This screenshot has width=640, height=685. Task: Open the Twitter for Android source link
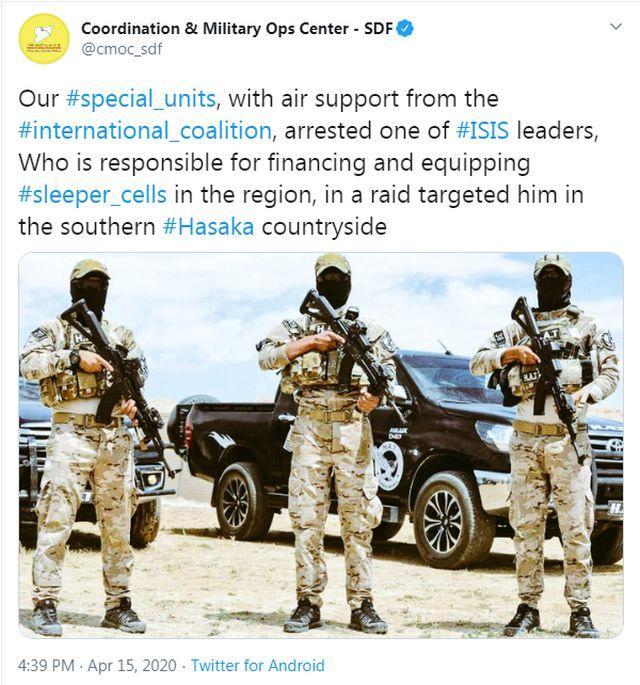click(258, 665)
